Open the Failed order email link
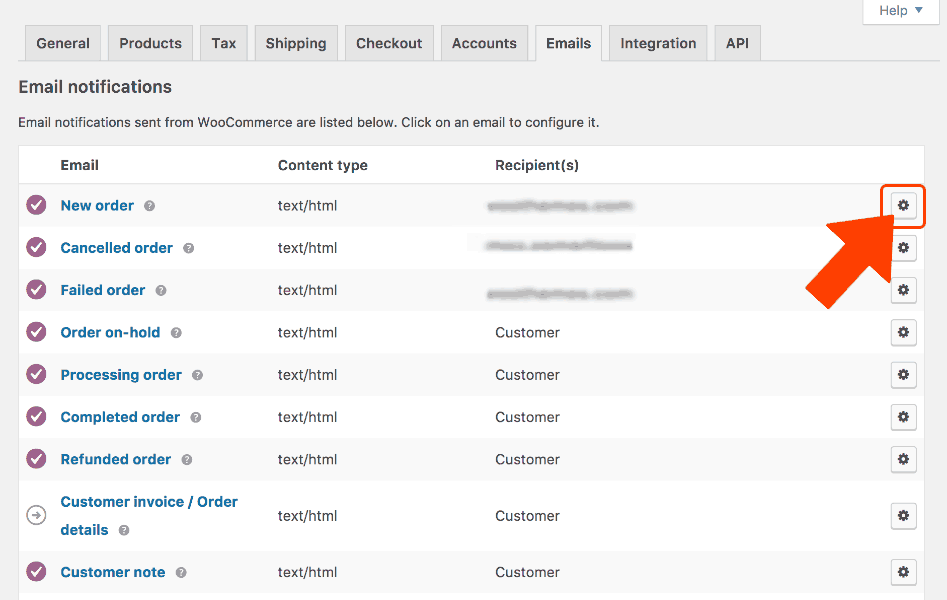Image resolution: width=947 pixels, height=600 pixels. coord(102,290)
